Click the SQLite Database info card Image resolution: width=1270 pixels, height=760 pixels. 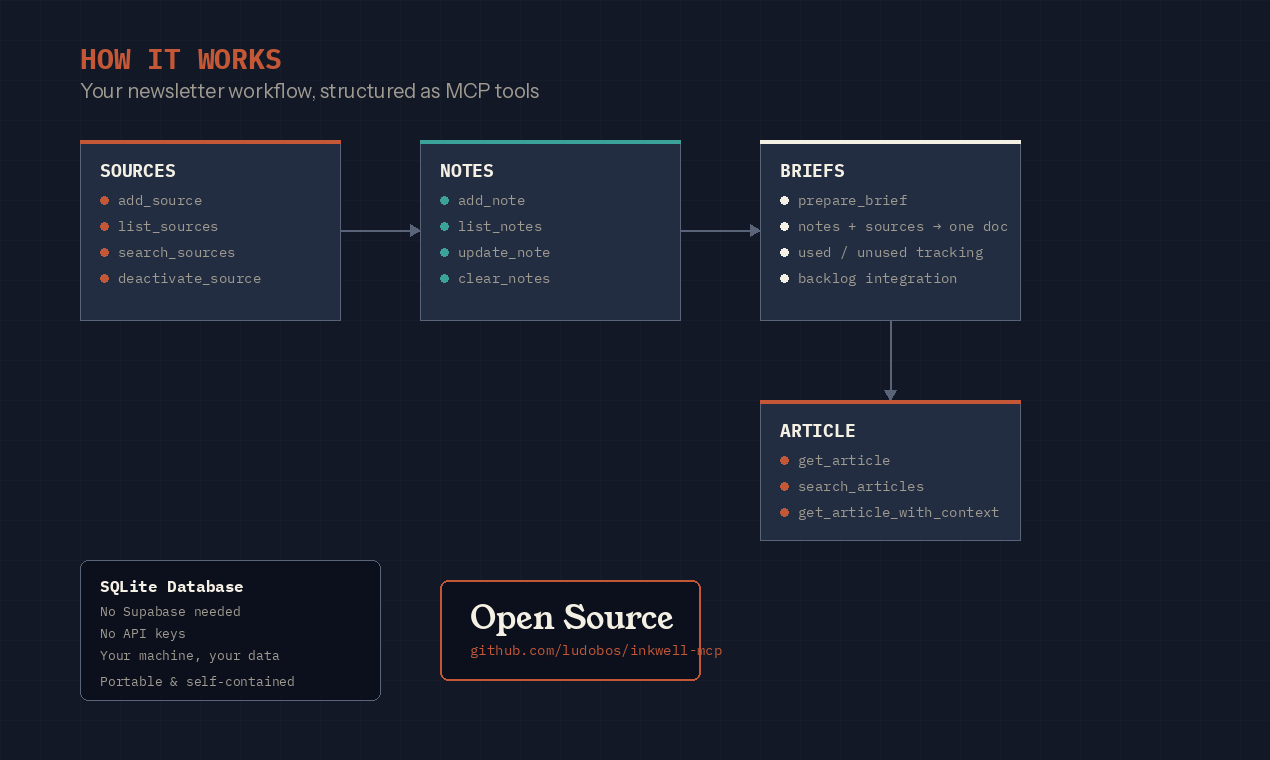[230, 630]
